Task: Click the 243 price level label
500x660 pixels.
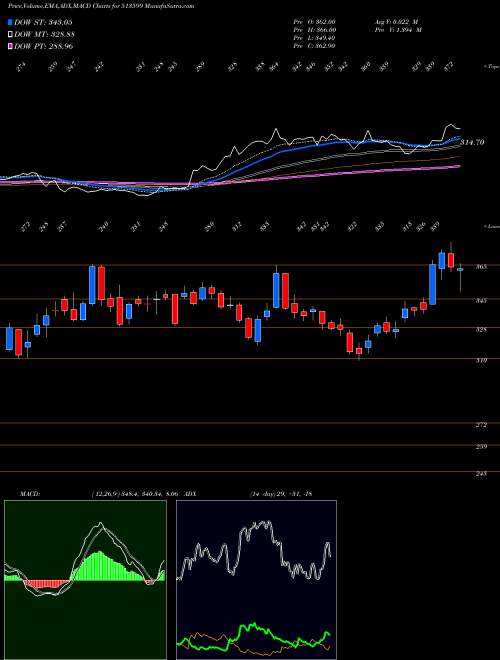Action: (x=482, y=474)
